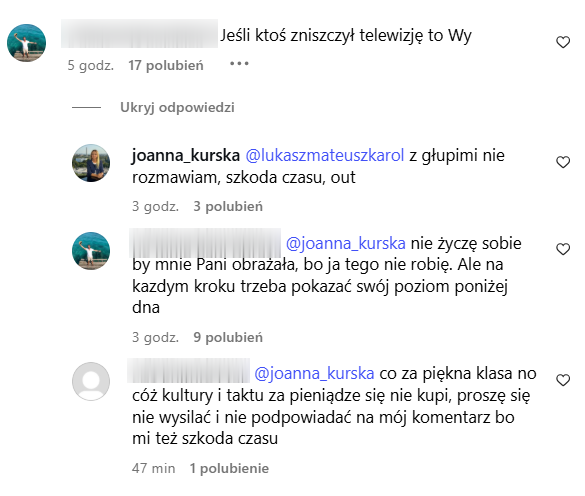Like the reply "co za piękna klasa"
Viewport: 585px width, 496px height.
coord(563,380)
